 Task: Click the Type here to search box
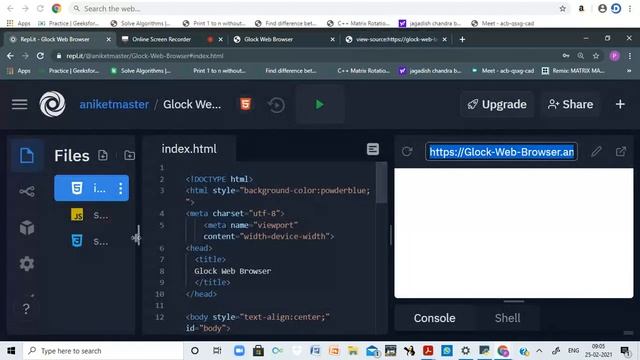[103, 351]
